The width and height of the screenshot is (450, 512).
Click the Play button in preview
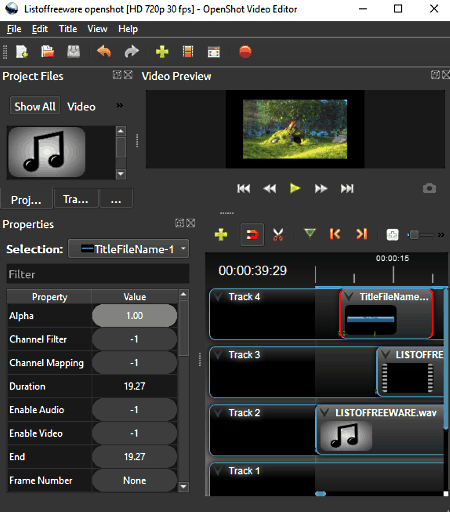(295, 188)
